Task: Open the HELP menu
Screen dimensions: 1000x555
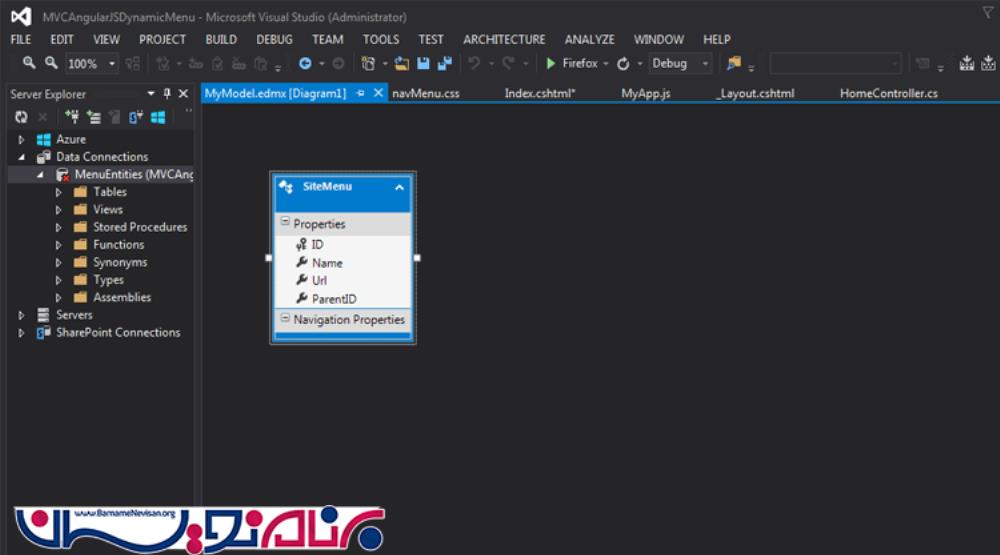Action: click(x=717, y=40)
